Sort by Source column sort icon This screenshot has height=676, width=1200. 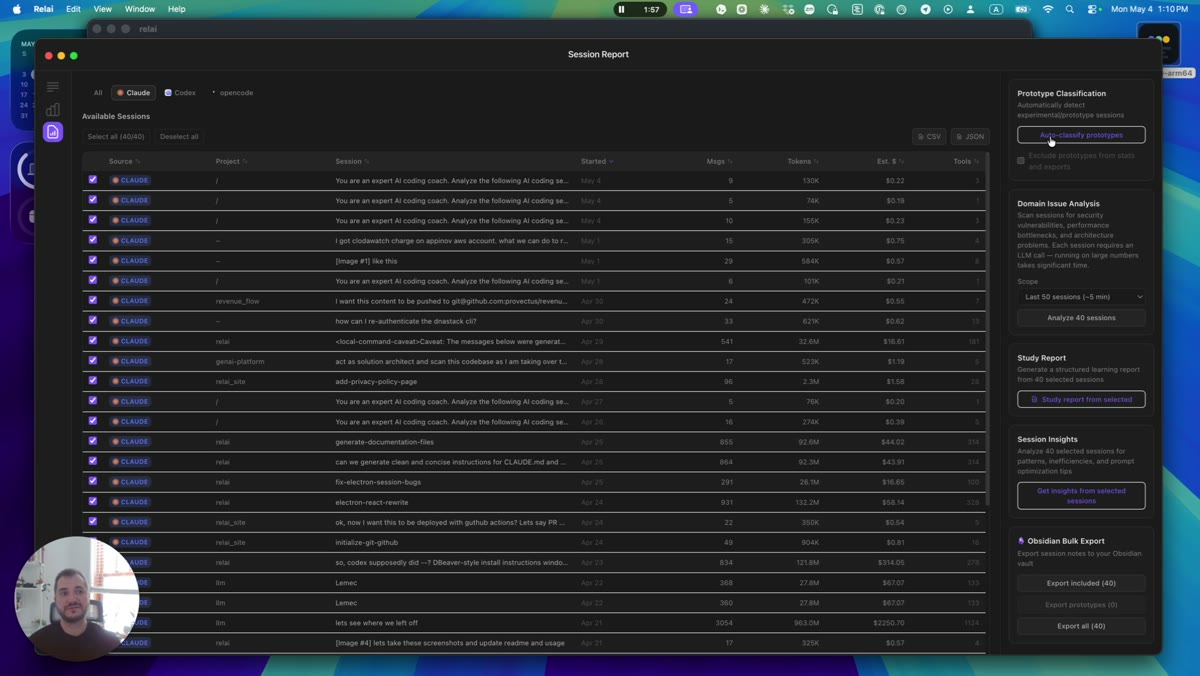pyautogui.click(x=138, y=161)
